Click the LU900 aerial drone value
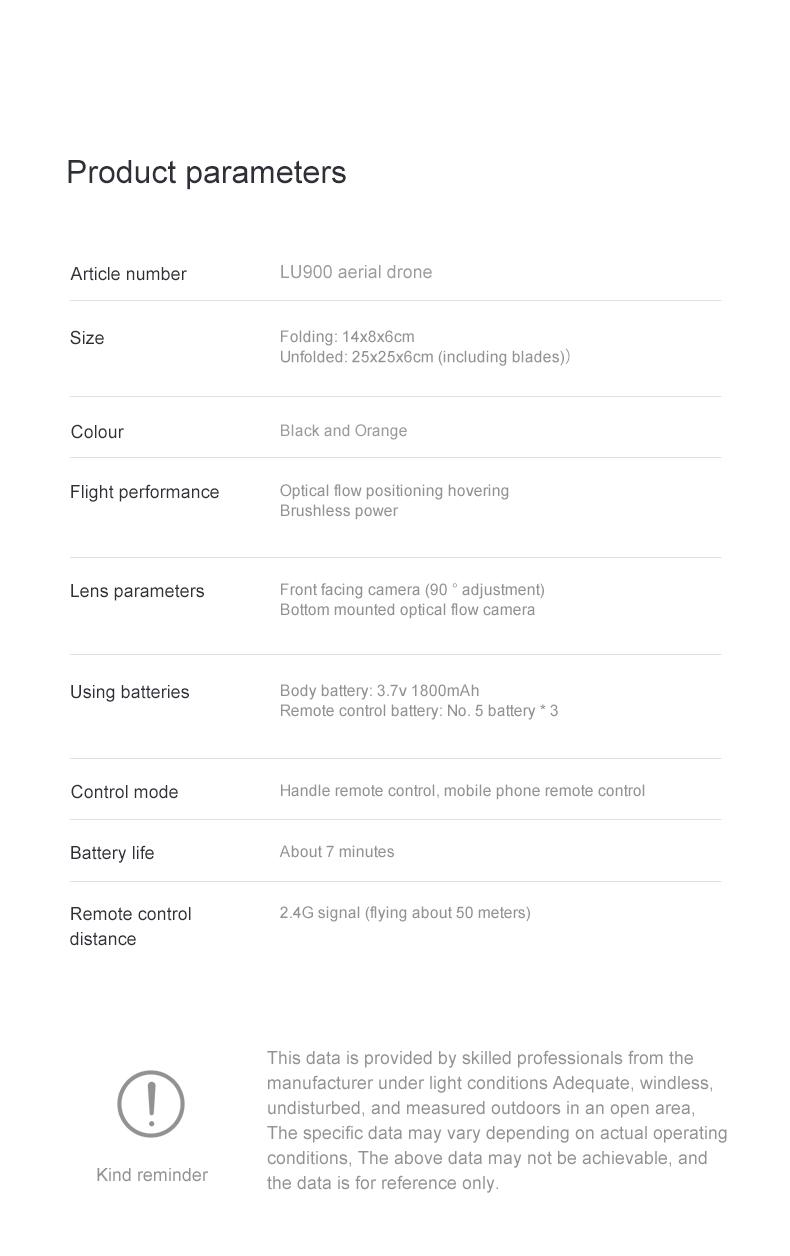Screen dimensions: 790x1256 coord(356,272)
